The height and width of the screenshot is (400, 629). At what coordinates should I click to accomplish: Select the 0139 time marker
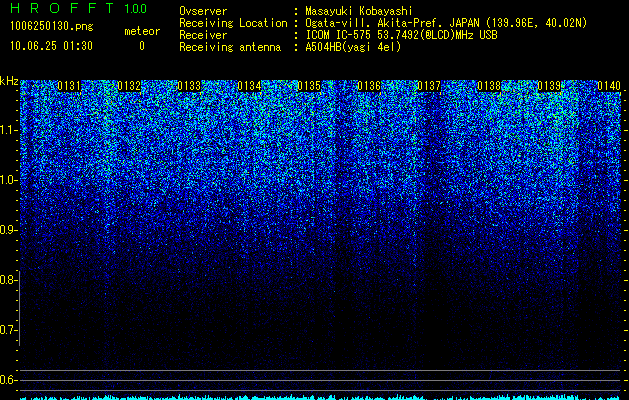coord(549,86)
